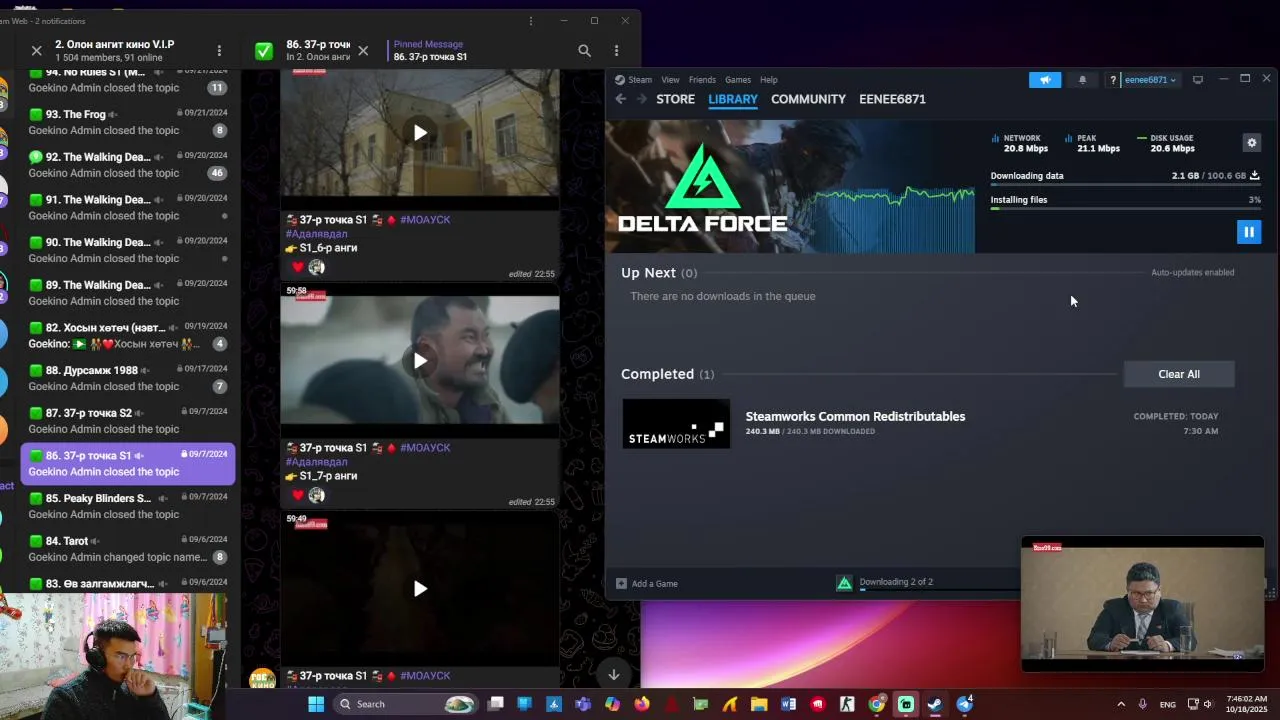Play the bottom dark video
Screen dimensions: 1280x720
pyautogui.click(x=420, y=589)
